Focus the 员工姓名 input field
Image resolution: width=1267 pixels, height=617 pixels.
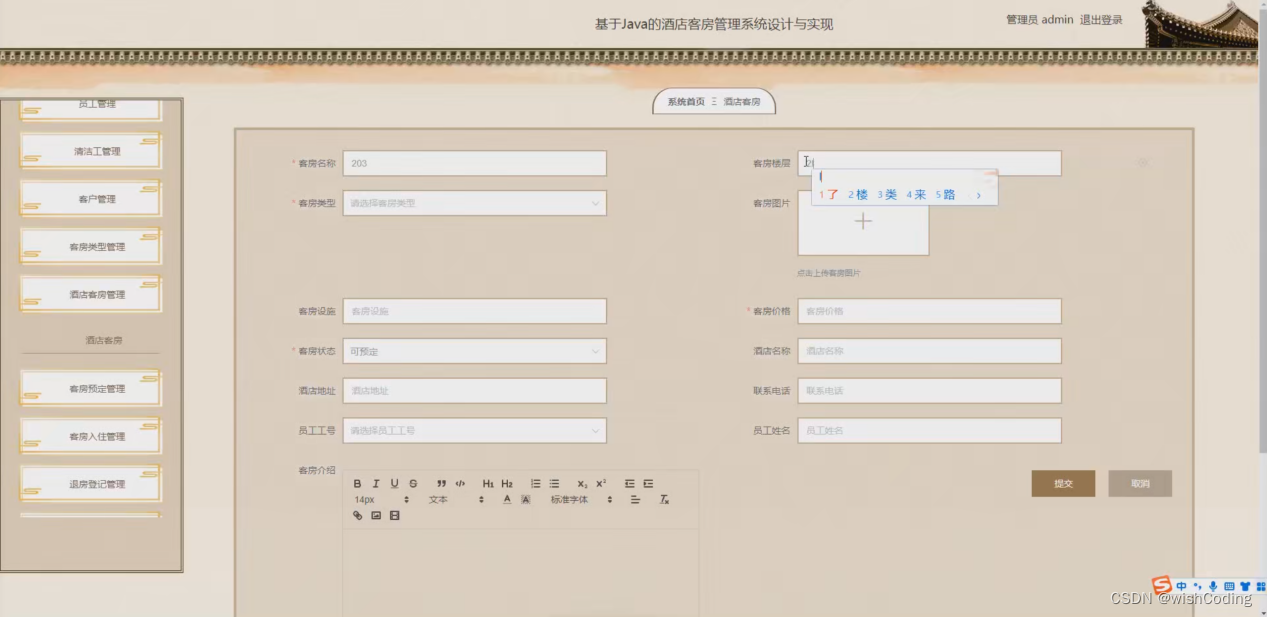[x=929, y=431]
